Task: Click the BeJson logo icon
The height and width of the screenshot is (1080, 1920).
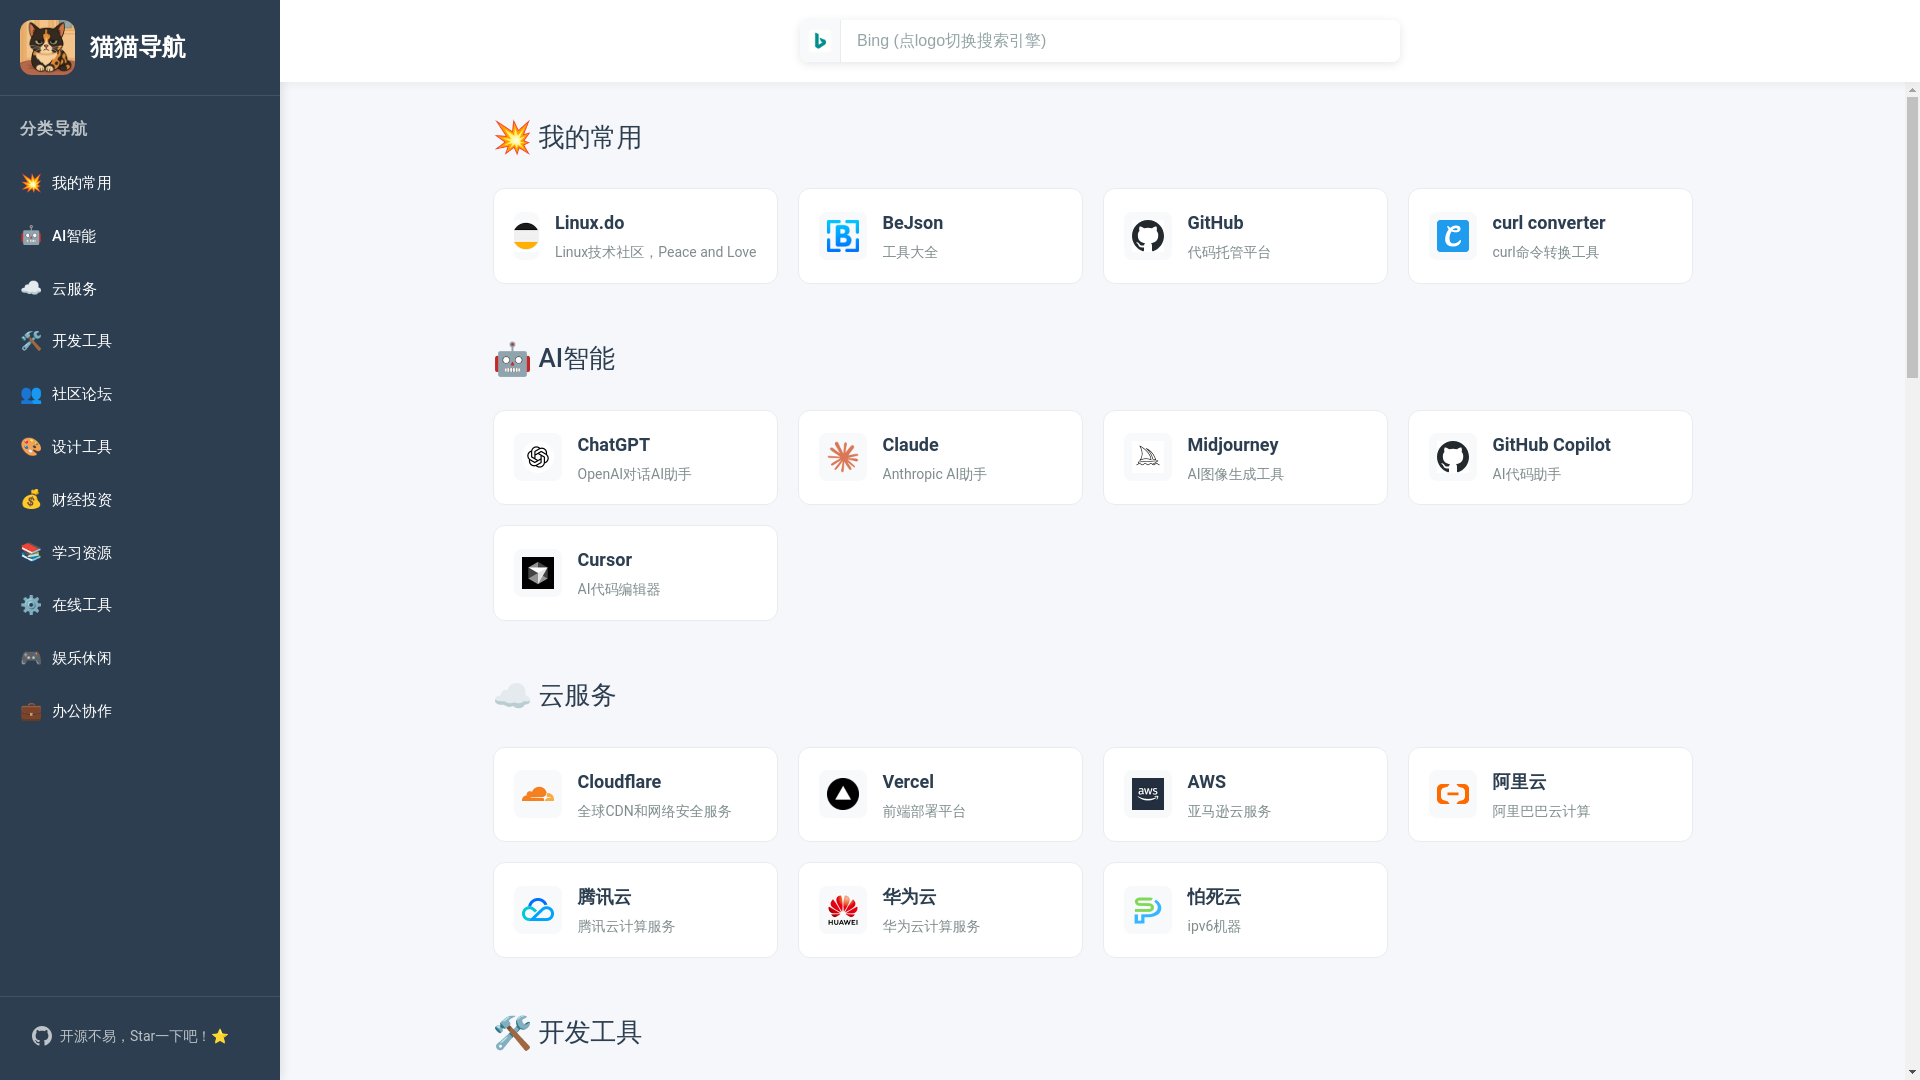Action: point(843,236)
